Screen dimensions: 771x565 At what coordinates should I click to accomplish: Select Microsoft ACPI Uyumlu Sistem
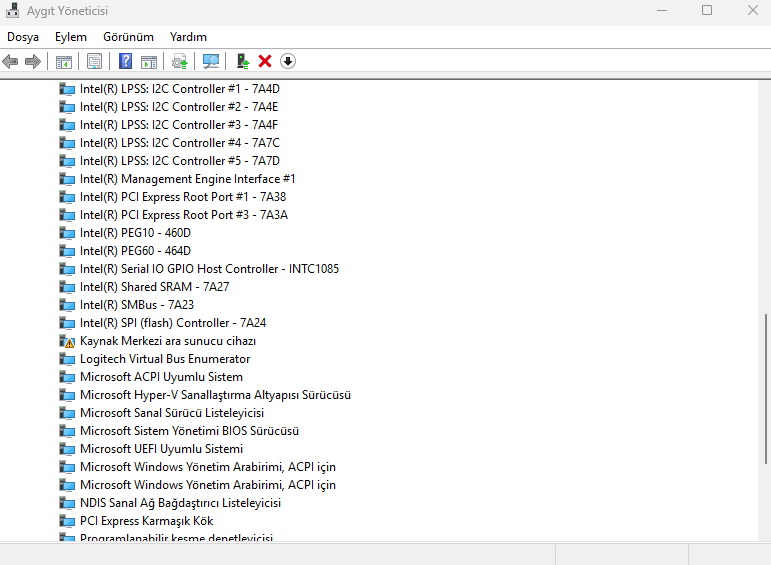[x=161, y=377]
